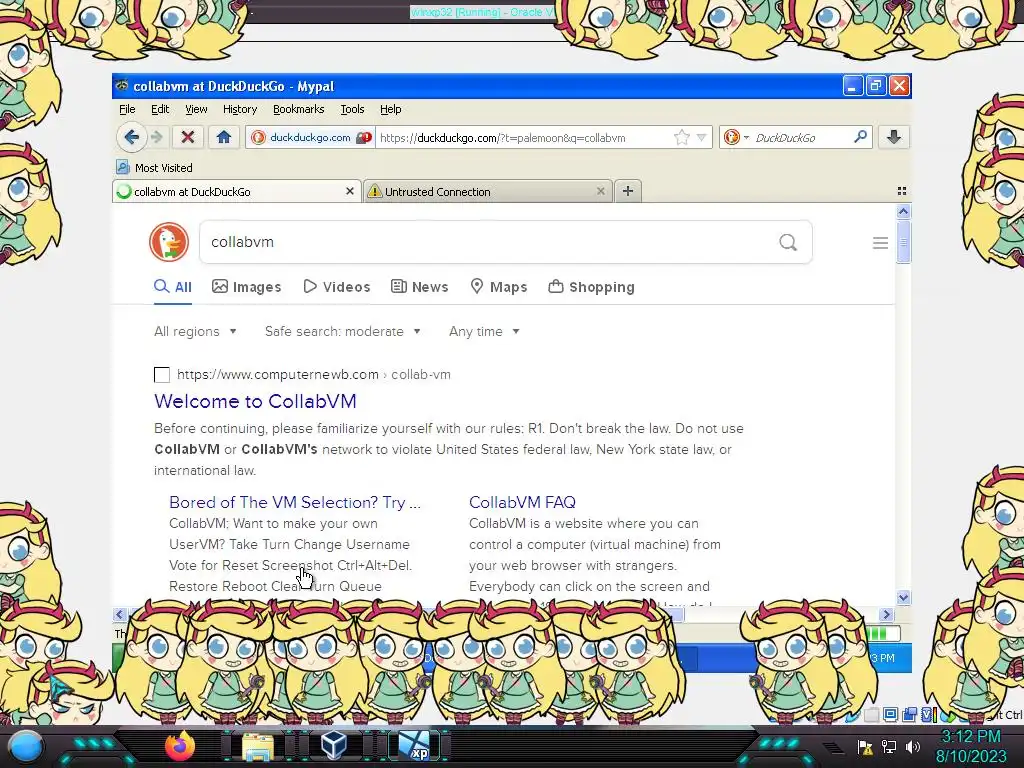Click the horizontal scrollbar right arrow
Image resolution: width=1024 pixels, height=768 pixels.
click(886, 615)
